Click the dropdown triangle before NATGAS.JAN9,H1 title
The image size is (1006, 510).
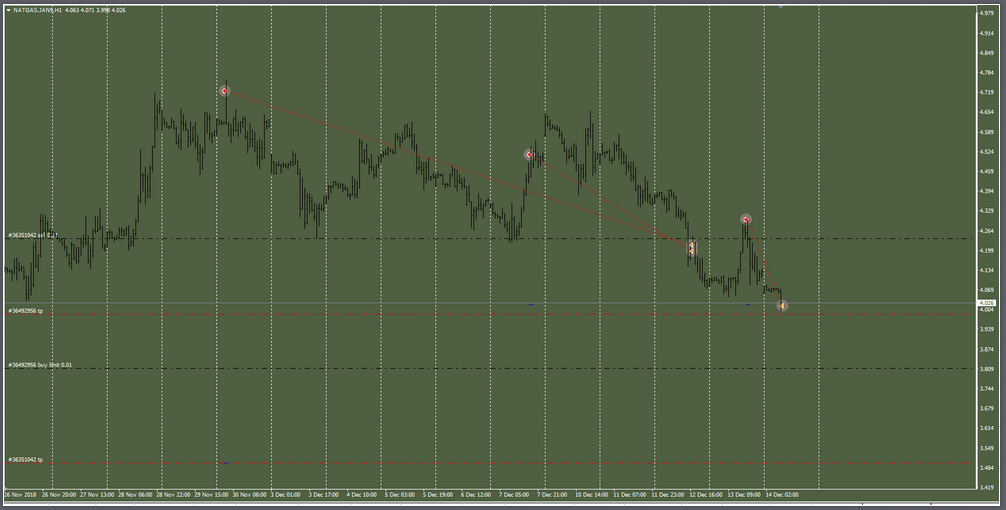[8, 10]
